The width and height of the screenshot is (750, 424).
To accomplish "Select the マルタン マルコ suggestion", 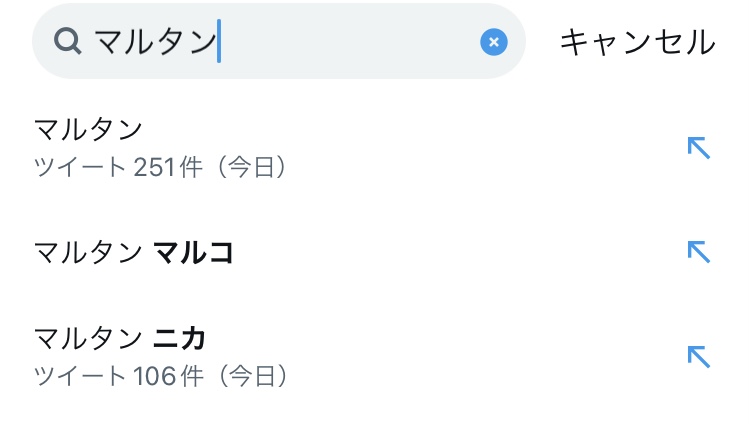I will click(134, 253).
